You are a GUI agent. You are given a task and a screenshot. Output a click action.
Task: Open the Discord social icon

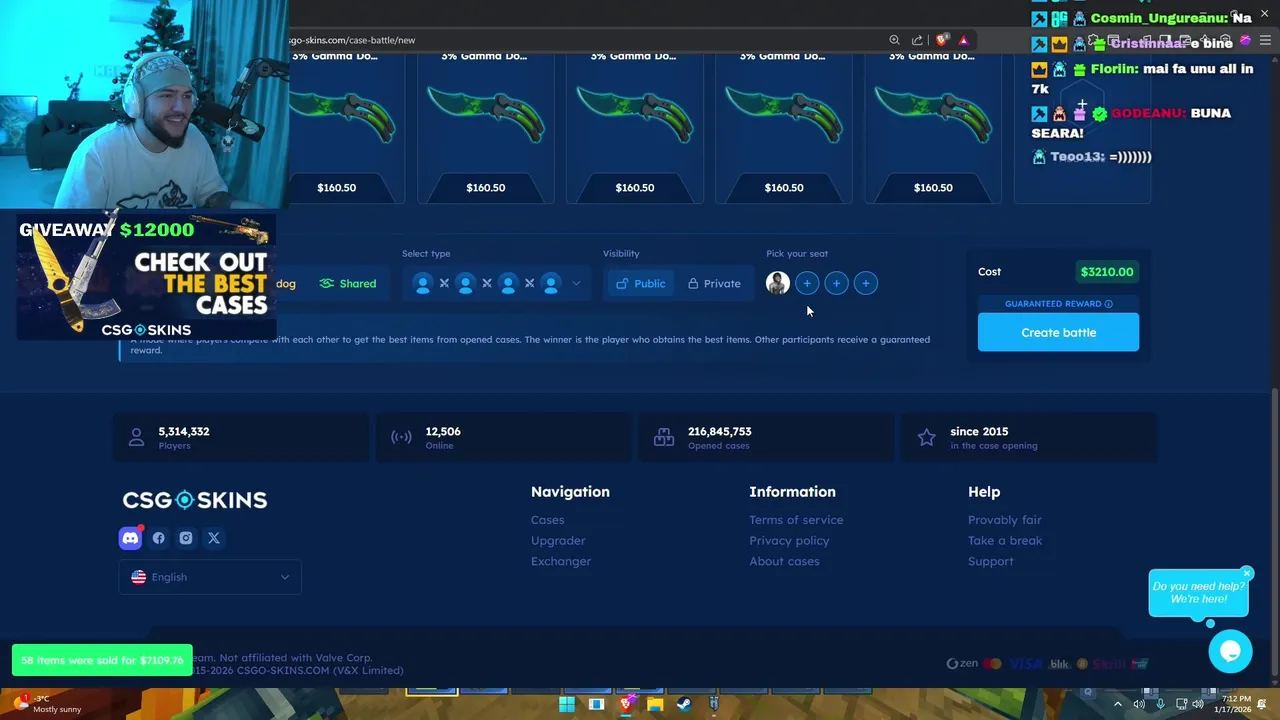click(130, 538)
